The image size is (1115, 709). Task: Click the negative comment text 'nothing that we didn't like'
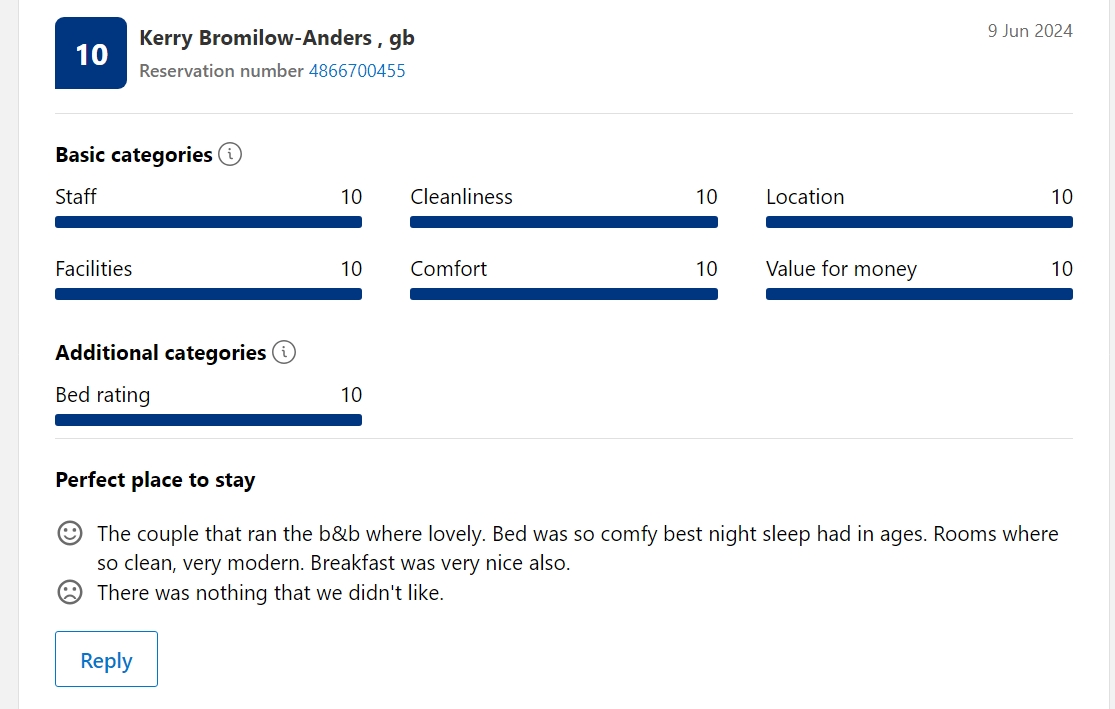(270, 592)
